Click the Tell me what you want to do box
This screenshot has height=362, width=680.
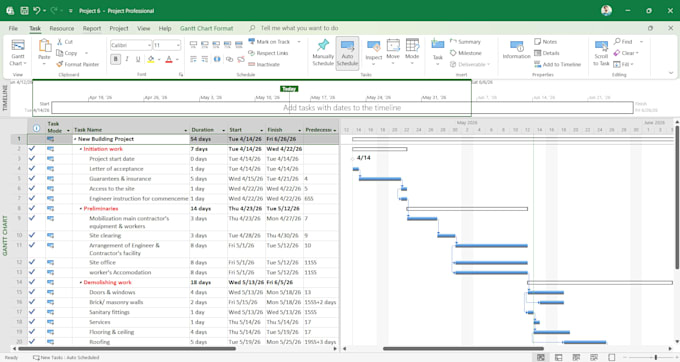299,28
